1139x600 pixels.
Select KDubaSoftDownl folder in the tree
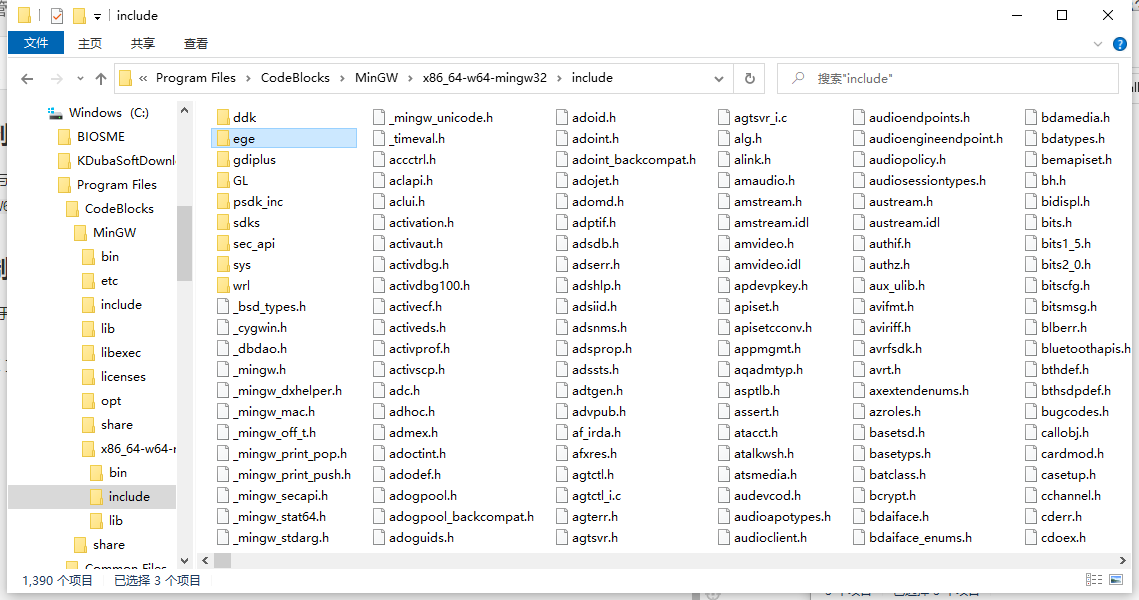(x=126, y=161)
